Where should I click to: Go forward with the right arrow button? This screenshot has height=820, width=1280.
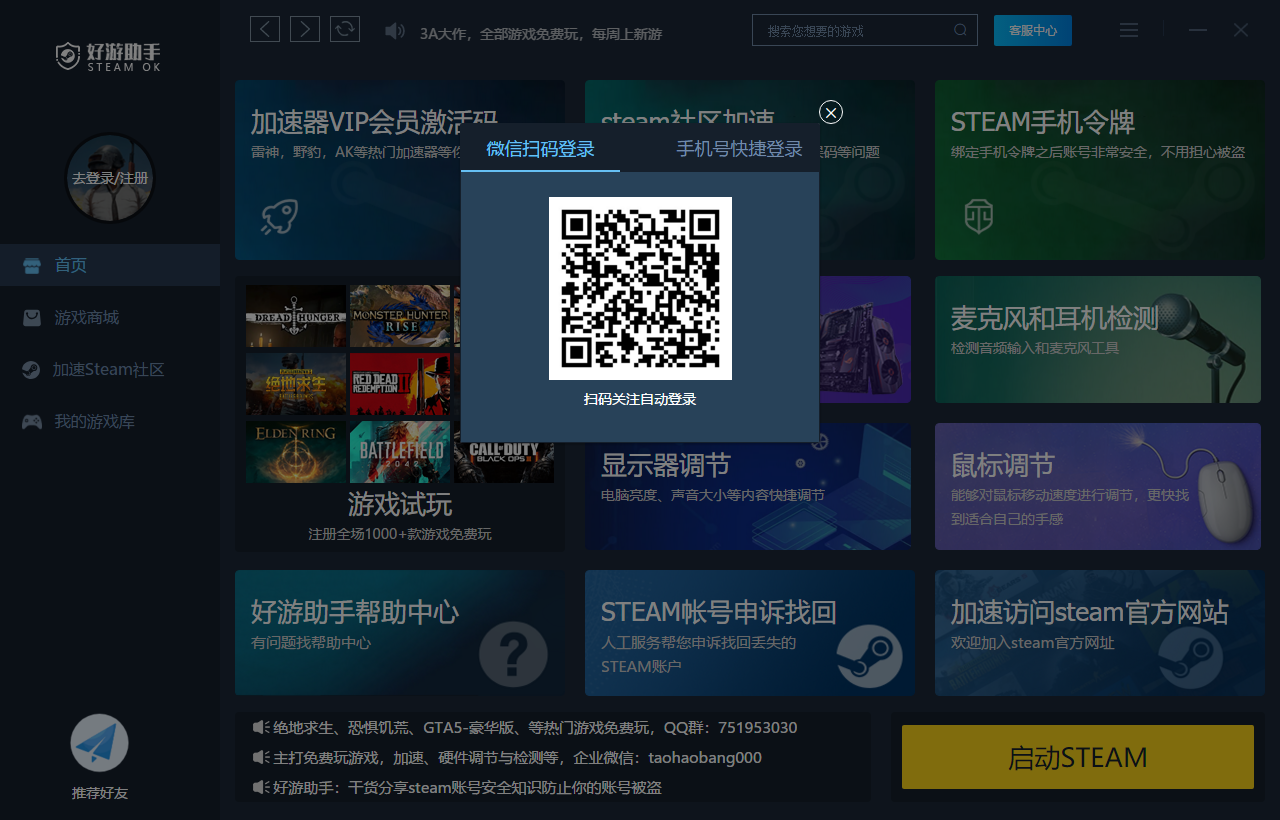point(305,29)
